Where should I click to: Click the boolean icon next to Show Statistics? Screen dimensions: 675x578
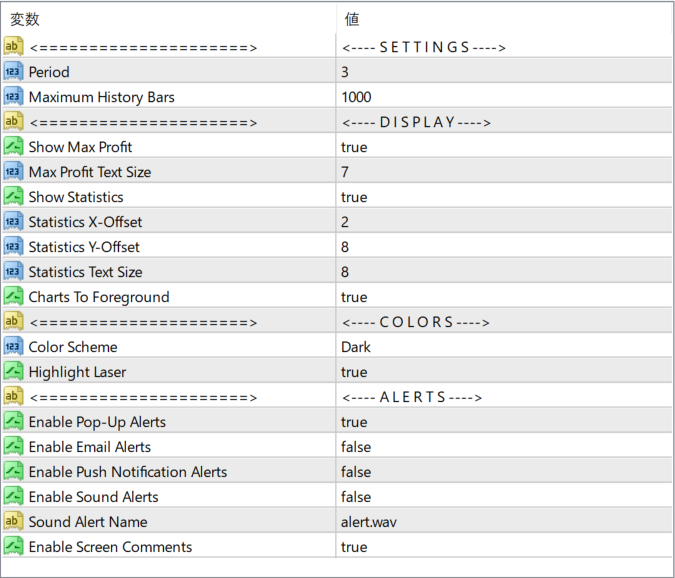tap(13, 197)
